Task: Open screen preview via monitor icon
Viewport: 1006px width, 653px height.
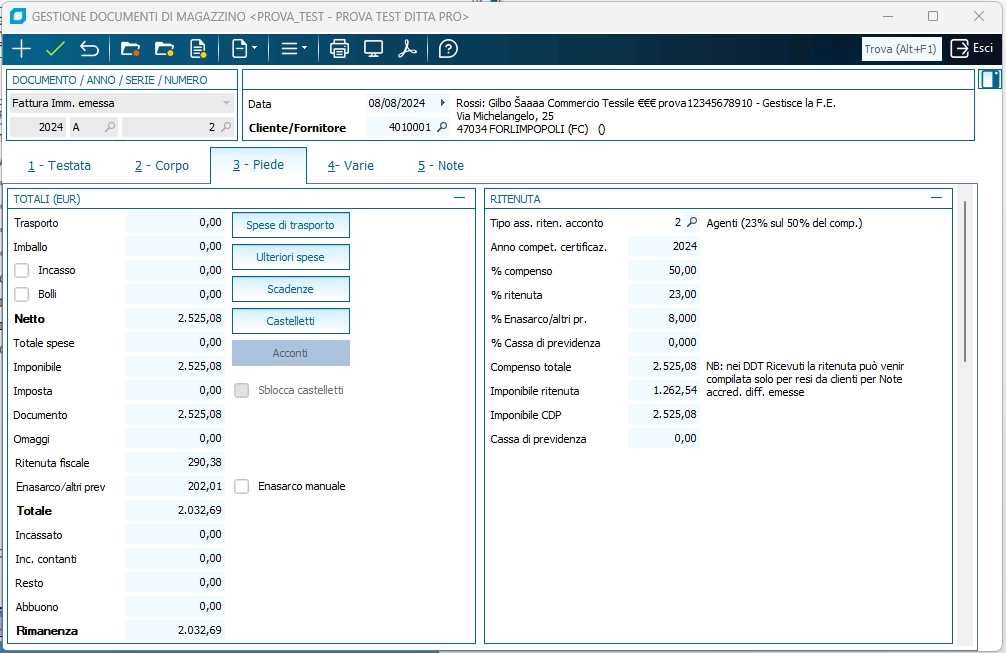Action: click(373, 49)
